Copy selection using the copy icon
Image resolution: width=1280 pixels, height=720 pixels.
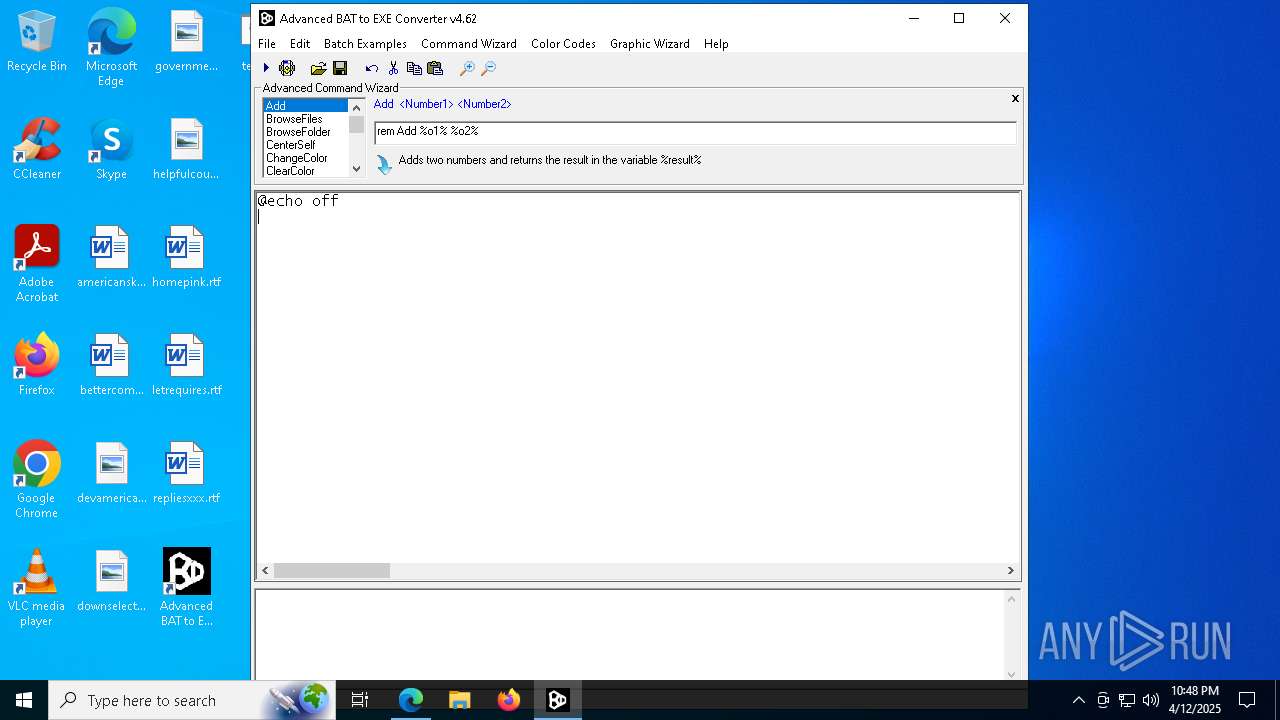pyautogui.click(x=414, y=68)
